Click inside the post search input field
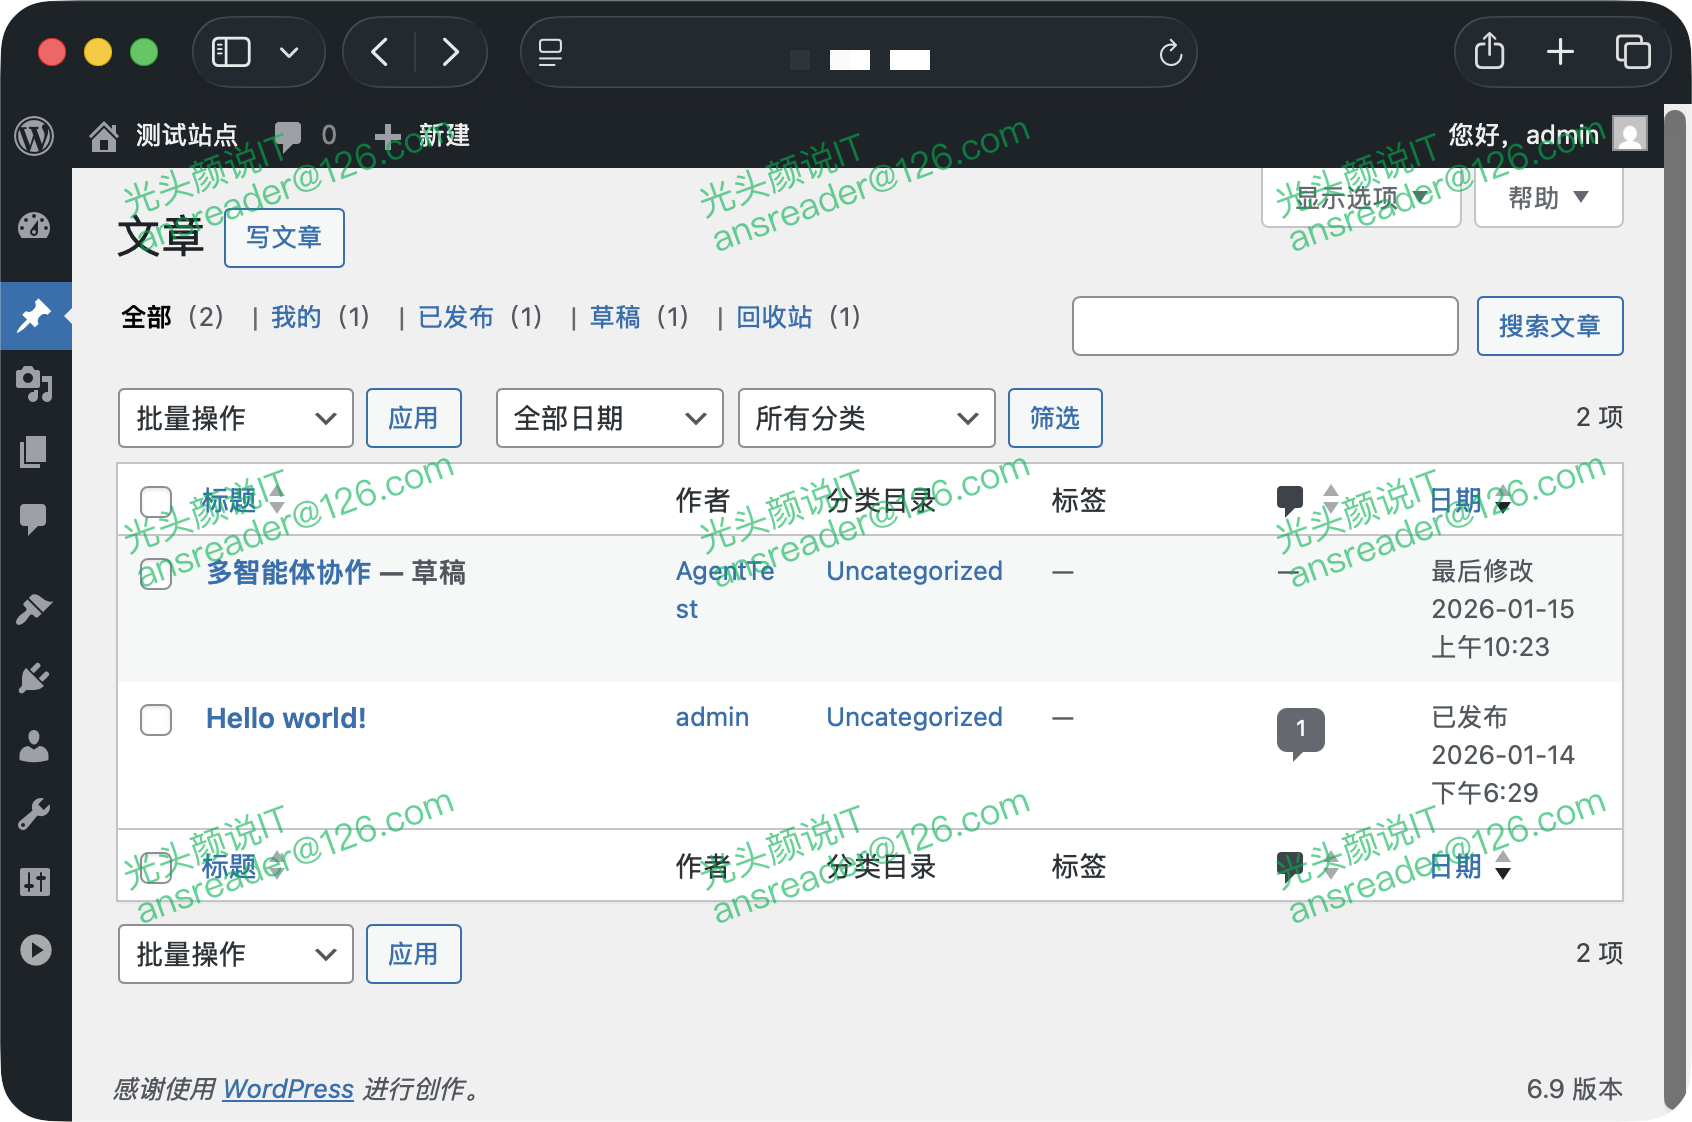This screenshot has width=1692, height=1122. pos(1264,326)
